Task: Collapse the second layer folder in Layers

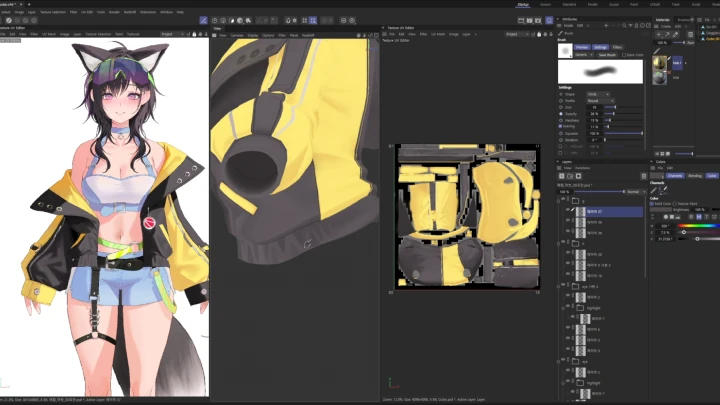Action: pyautogui.click(x=558, y=243)
